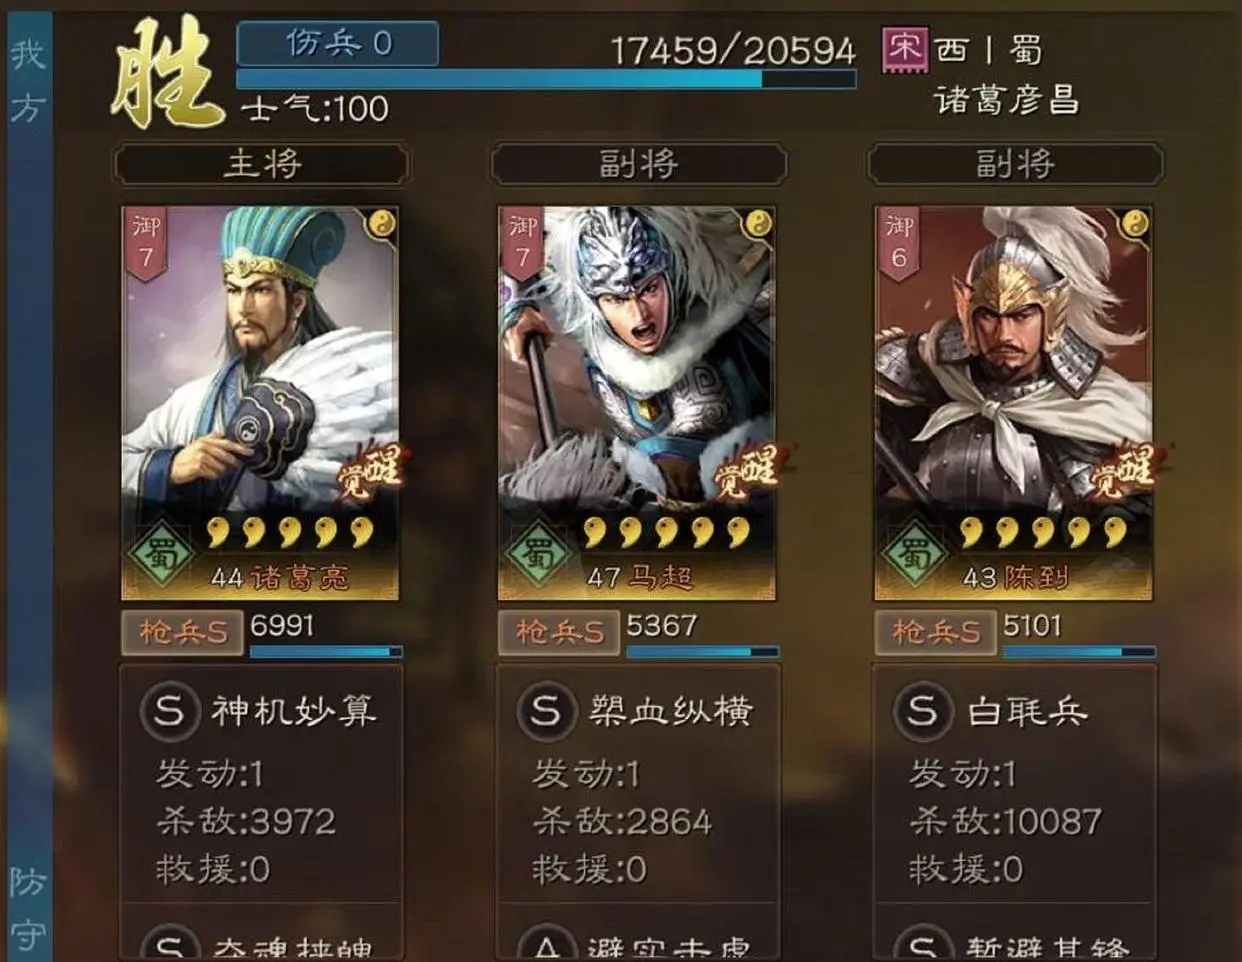Click the 枪兵S troop label under 陈到
The width and height of the screenshot is (1242, 962).
pos(935,632)
